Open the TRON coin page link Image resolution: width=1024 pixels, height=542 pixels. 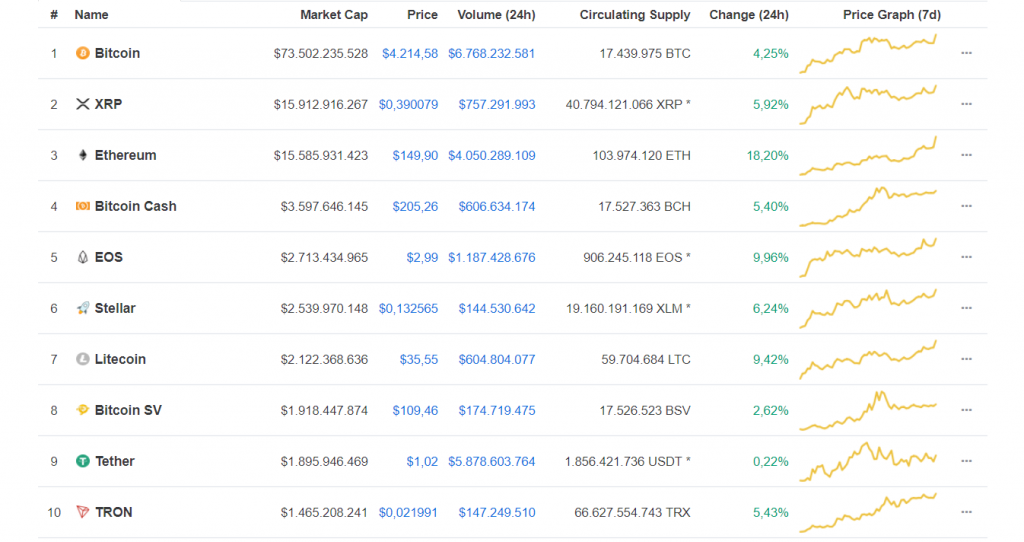pyautogui.click(x=114, y=512)
